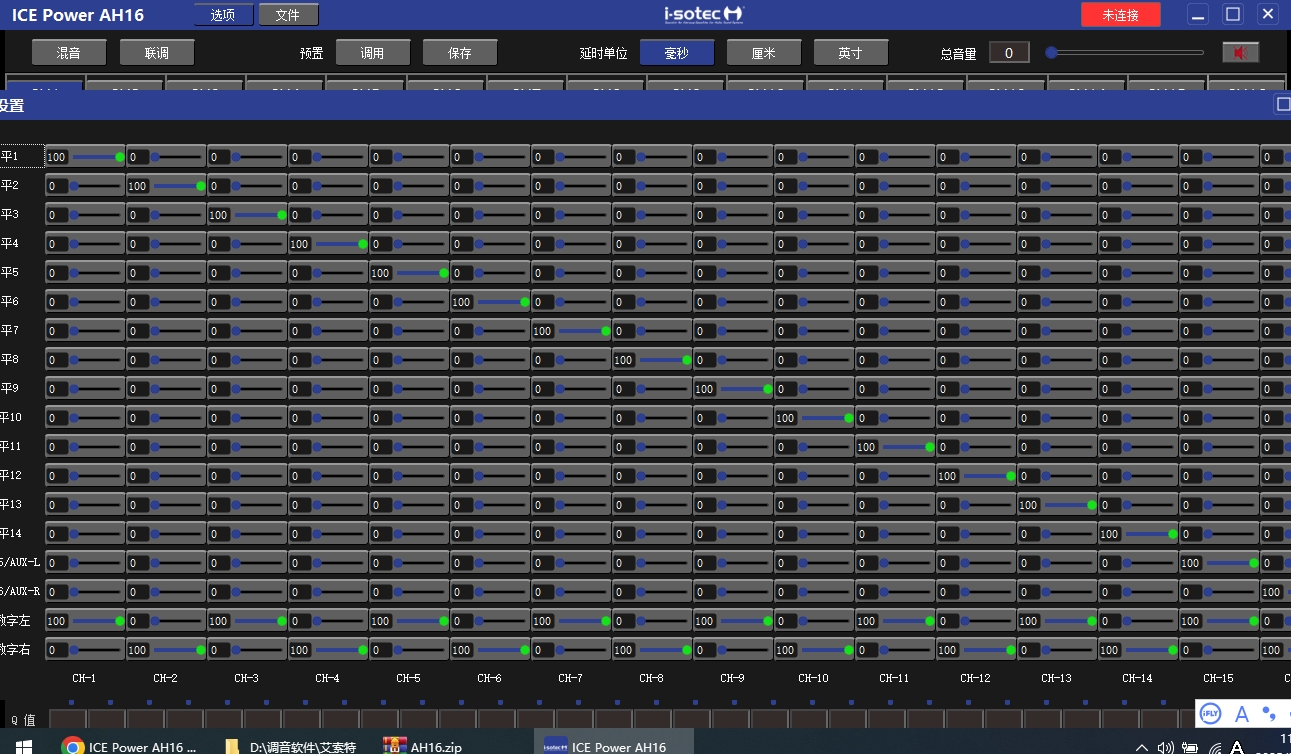Click the 调用 preset button
The width and height of the screenshot is (1291, 754).
(x=373, y=53)
